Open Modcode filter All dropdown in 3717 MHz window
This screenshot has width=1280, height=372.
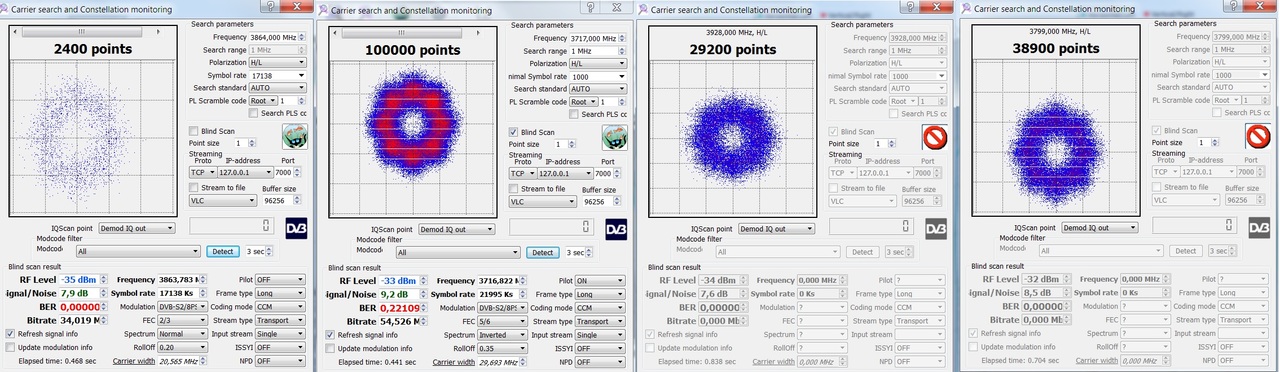[x=457, y=253]
